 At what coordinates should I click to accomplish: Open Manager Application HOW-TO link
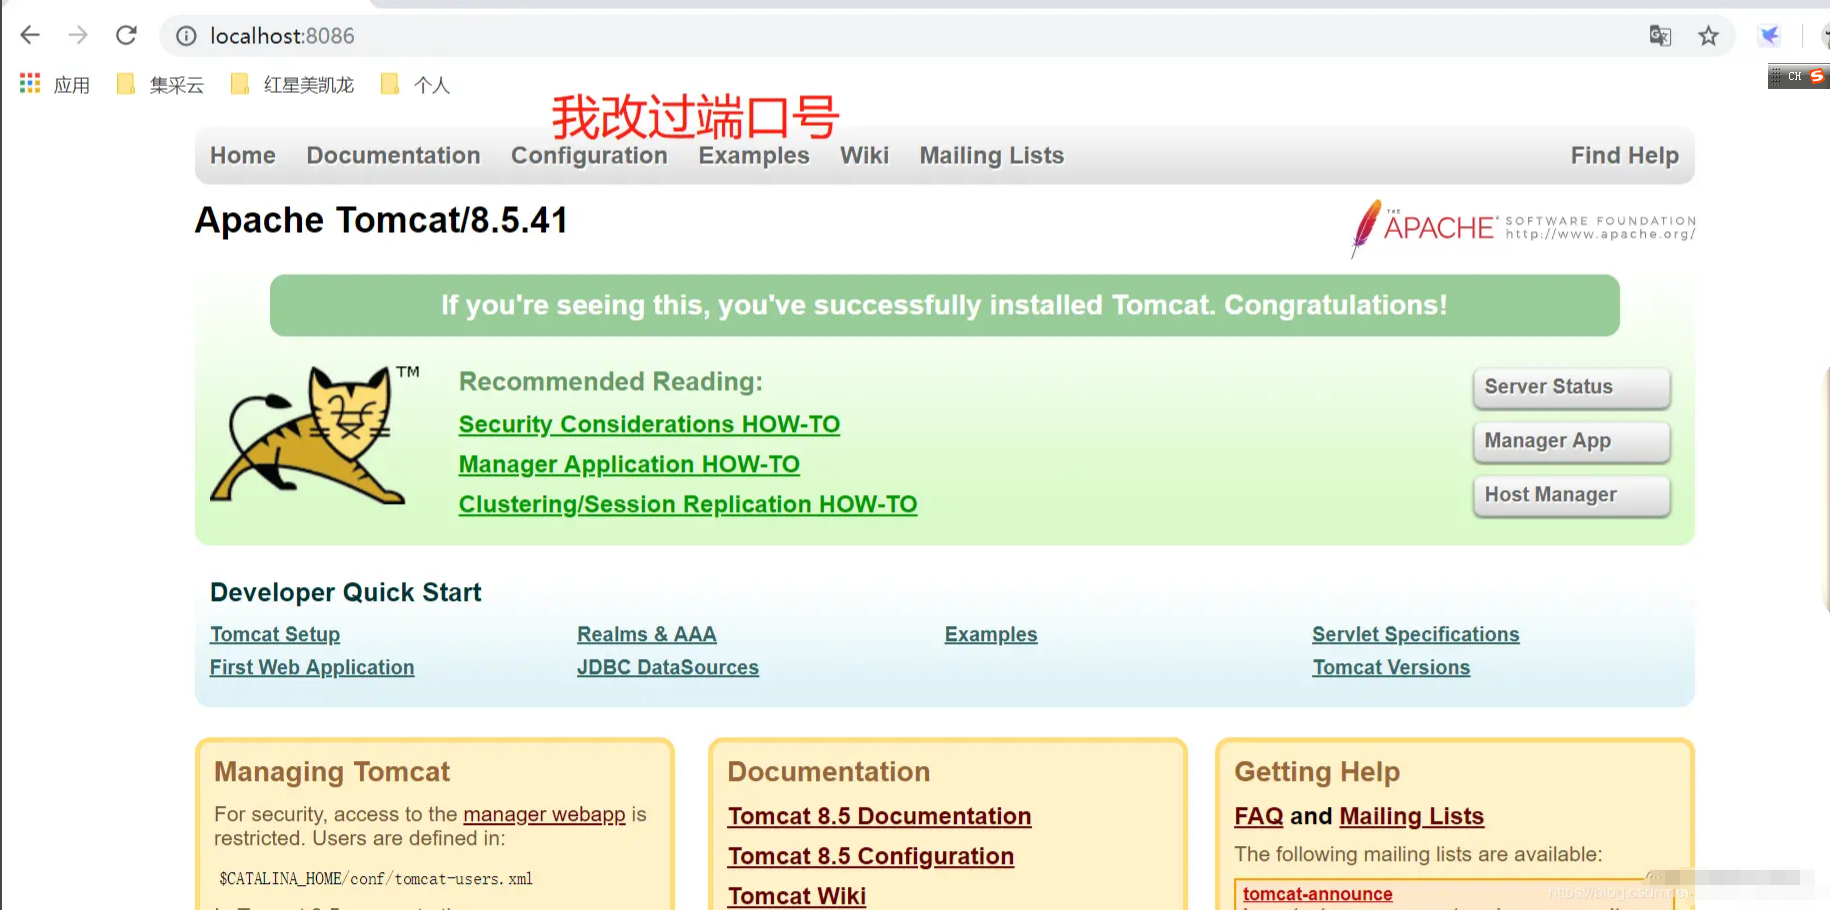pyautogui.click(x=629, y=464)
